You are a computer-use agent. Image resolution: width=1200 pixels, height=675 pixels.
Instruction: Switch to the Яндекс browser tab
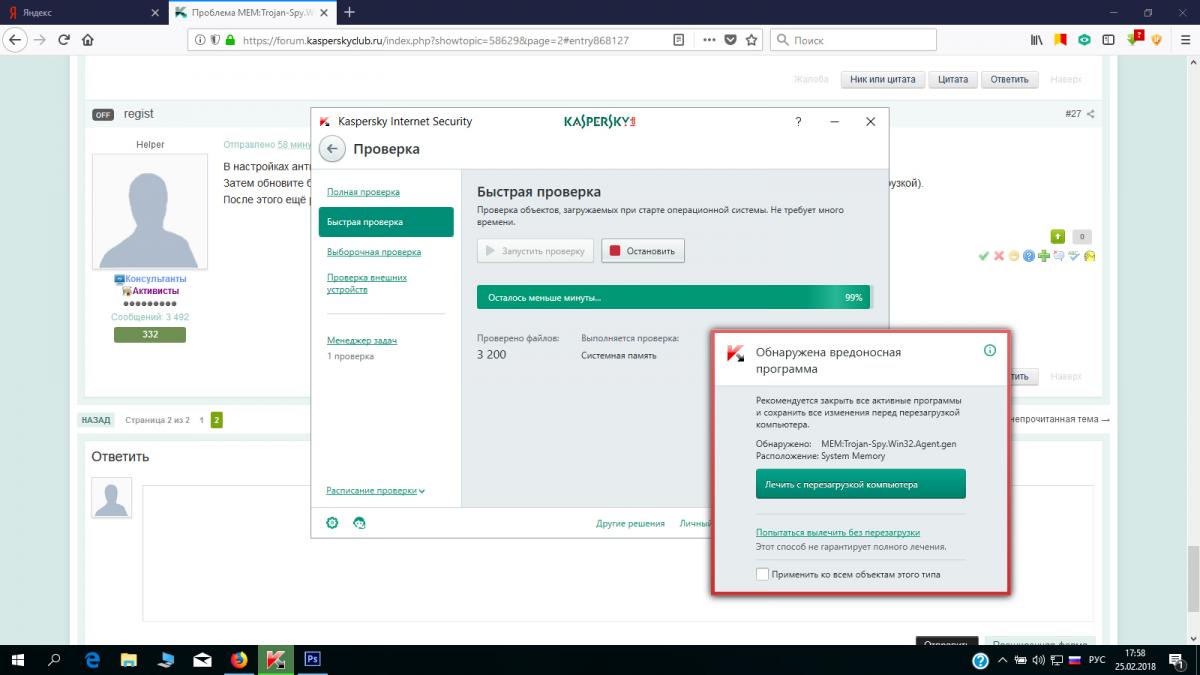(82, 13)
